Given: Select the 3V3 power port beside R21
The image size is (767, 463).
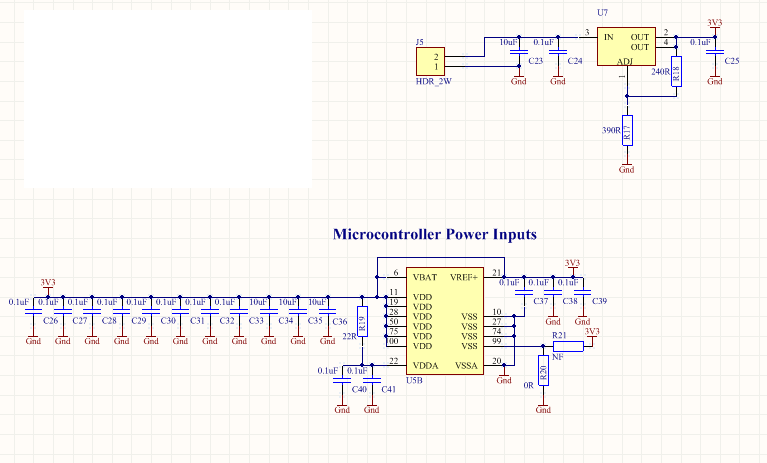Looking at the screenshot, I should click(x=592, y=336).
